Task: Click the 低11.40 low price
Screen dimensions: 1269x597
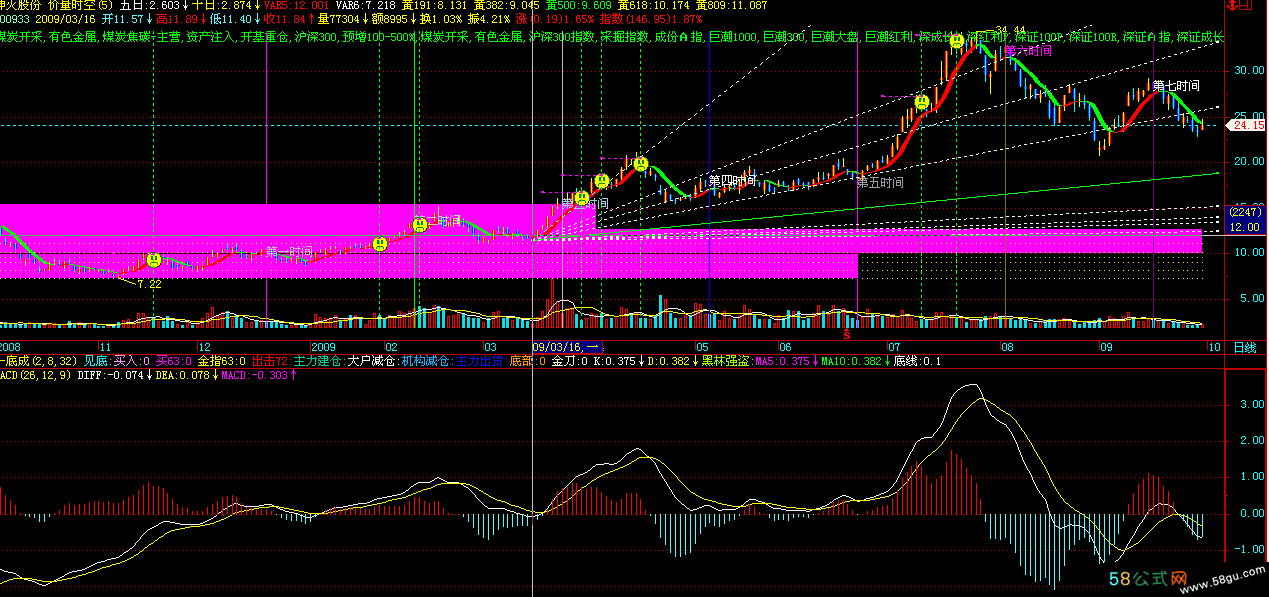Action: click(231, 19)
